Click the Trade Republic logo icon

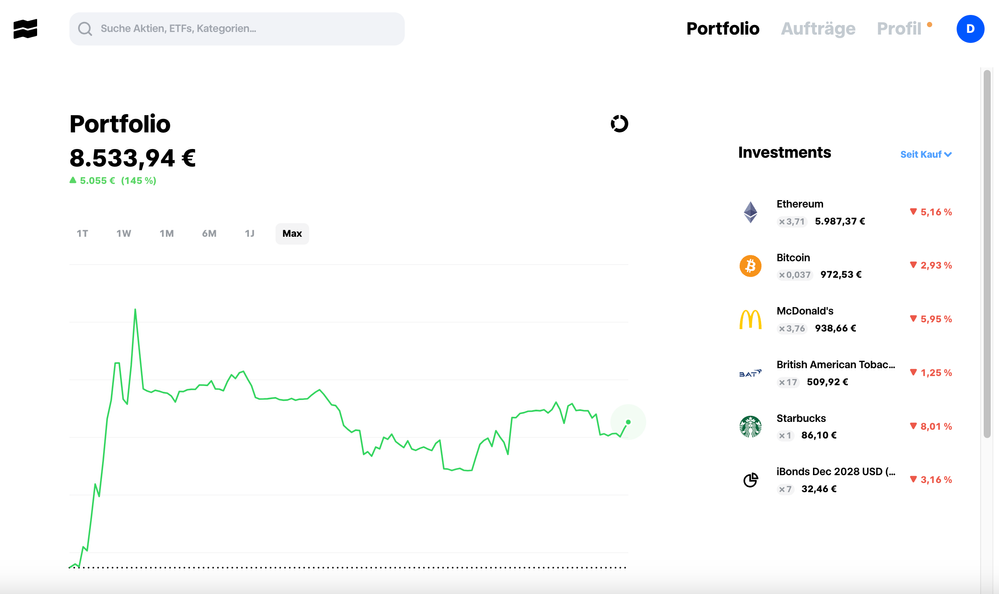tap(25, 29)
